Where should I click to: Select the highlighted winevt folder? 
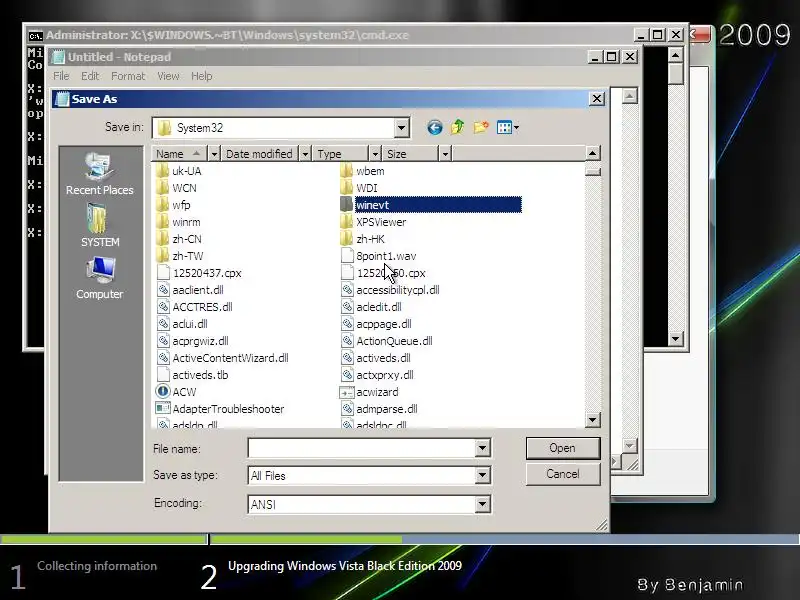430,205
